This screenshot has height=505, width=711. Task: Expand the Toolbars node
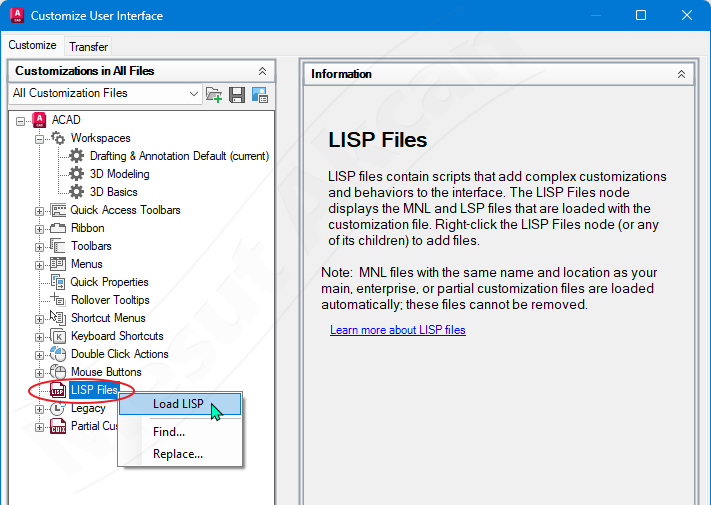tap(39, 248)
